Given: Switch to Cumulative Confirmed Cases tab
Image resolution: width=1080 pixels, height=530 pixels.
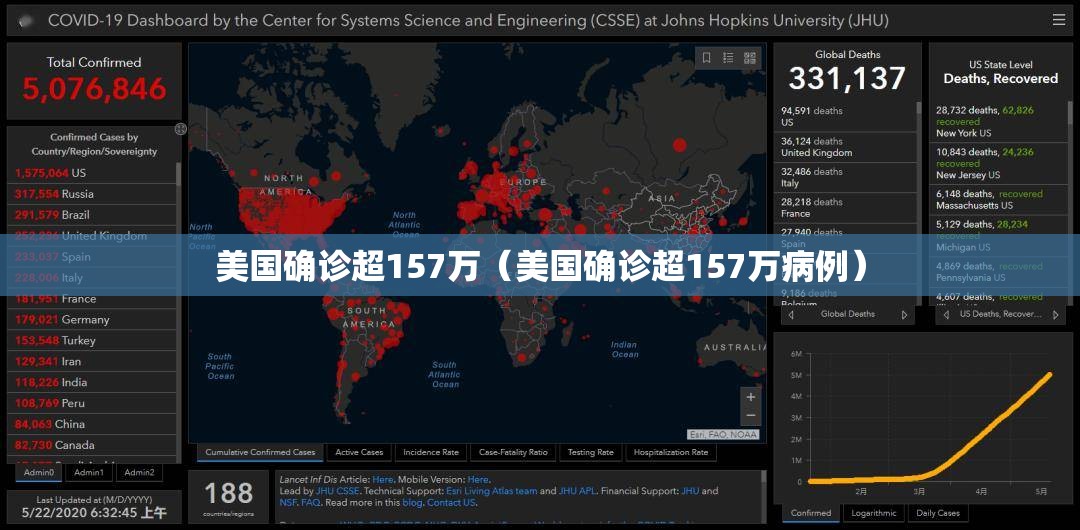Looking at the screenshot, I should 260,453.
